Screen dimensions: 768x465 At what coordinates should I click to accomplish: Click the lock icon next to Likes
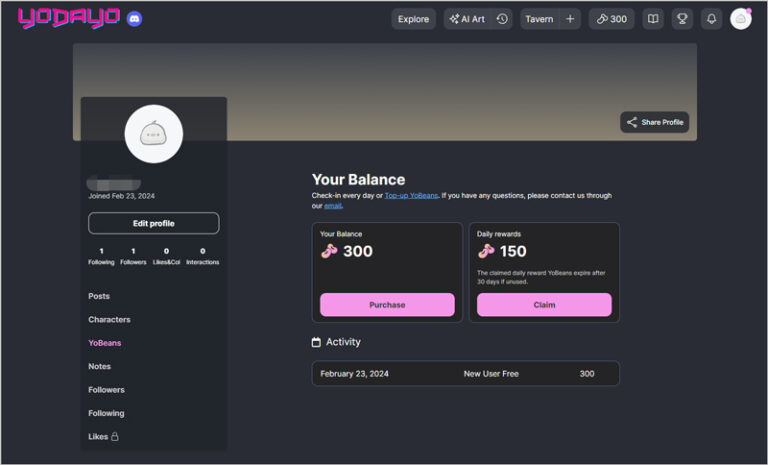point(115,437)
